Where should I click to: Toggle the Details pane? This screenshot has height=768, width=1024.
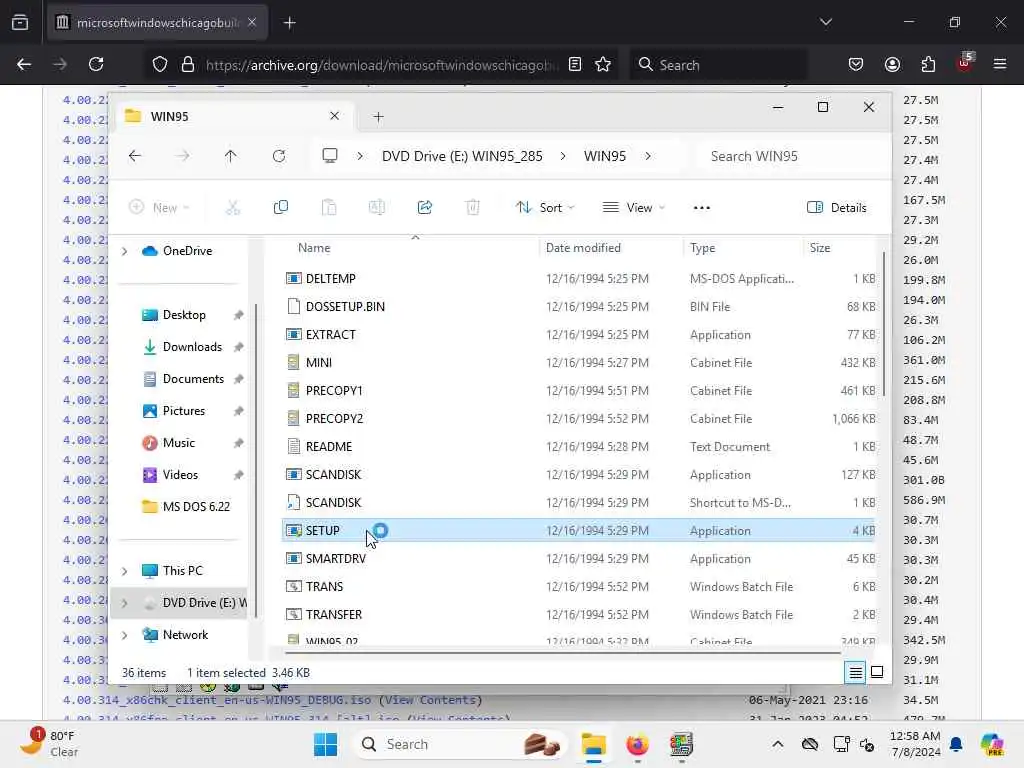coord(837,208)
